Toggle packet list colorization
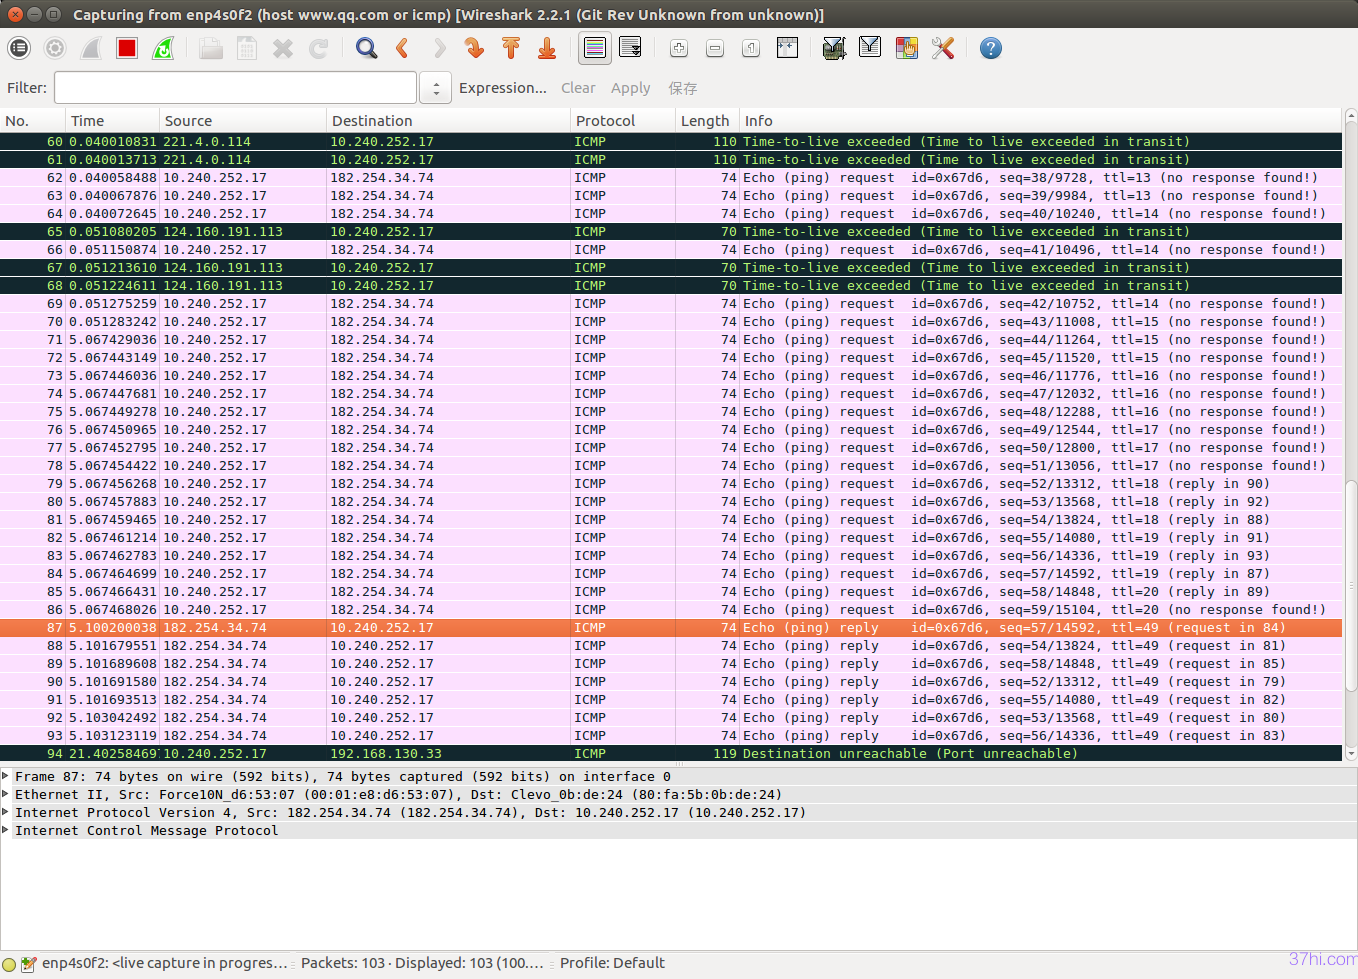The width and height of the screenshot is (1358, 979). pyautogui.click(x=595, y=48)
